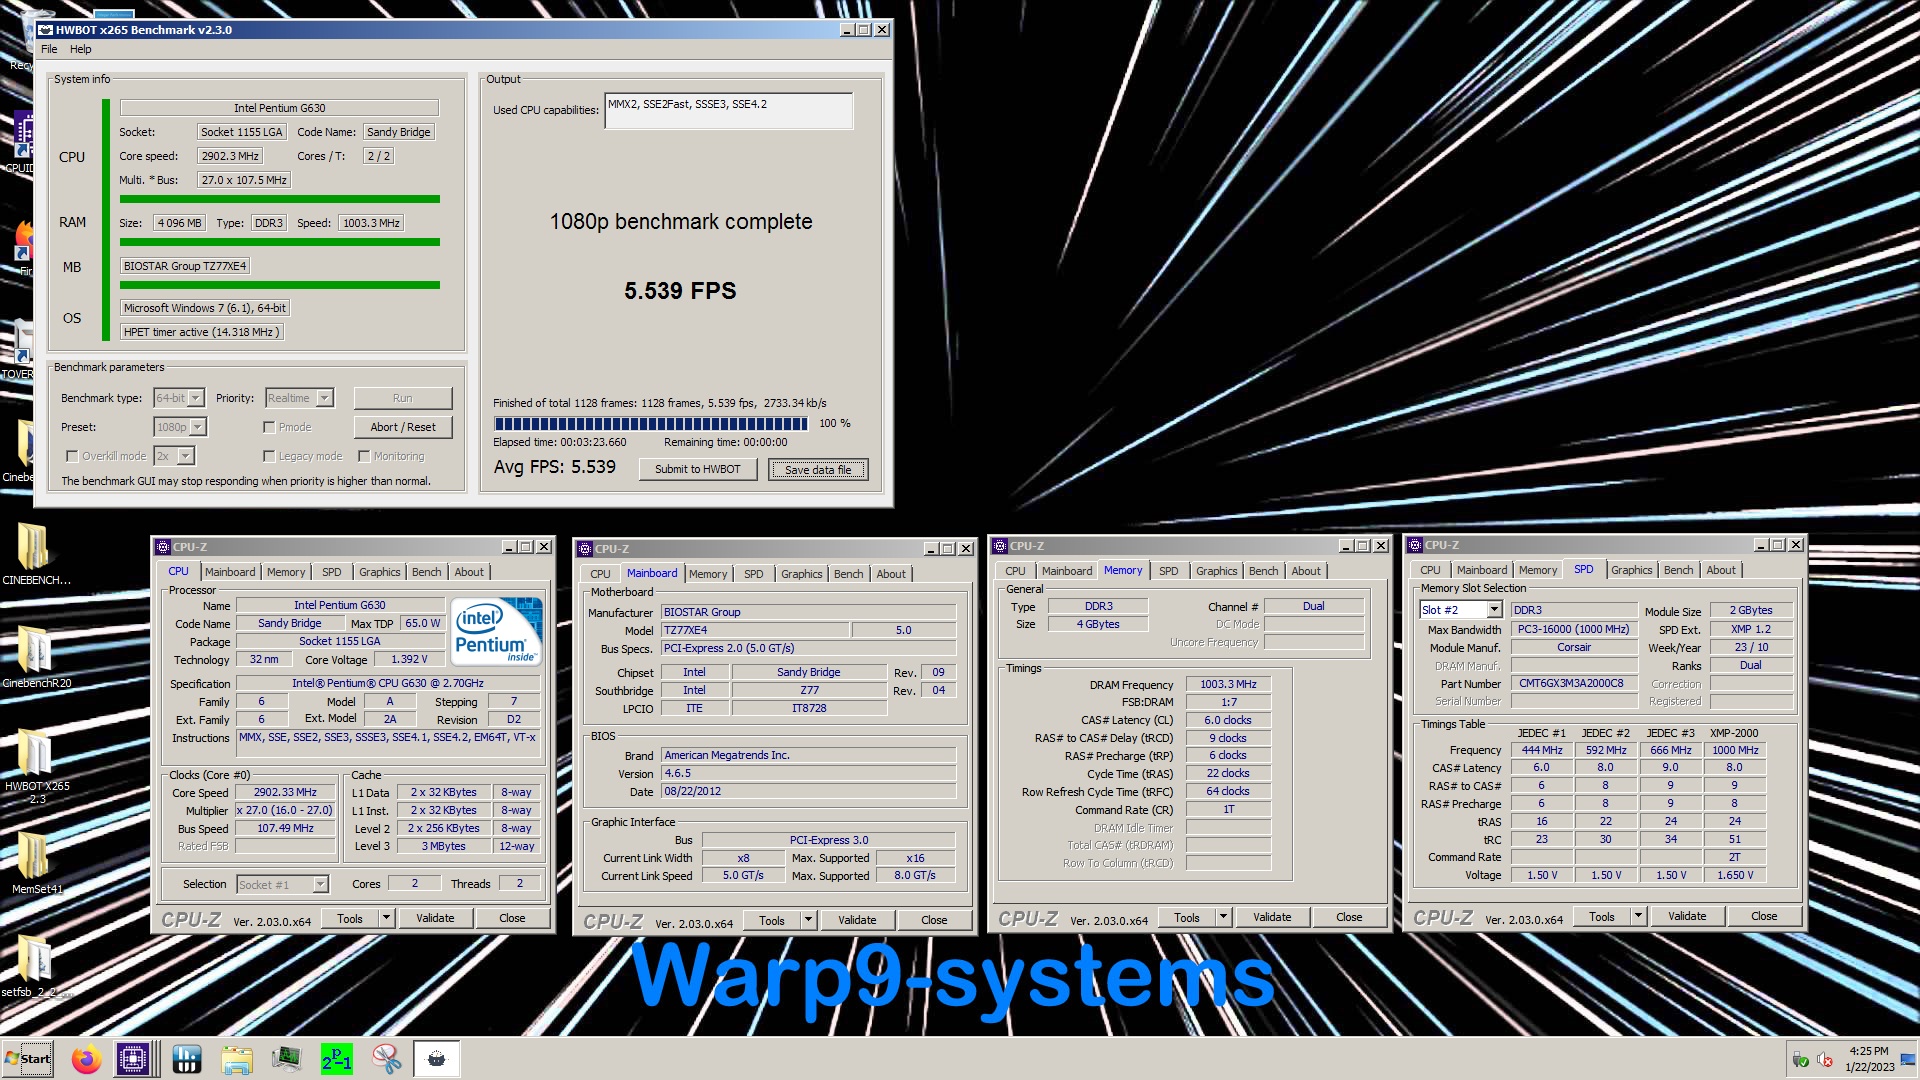Click Tools button in CPU-Z Memory window
Screen dimensions: 1920x1080
(x=1187, y=917)
